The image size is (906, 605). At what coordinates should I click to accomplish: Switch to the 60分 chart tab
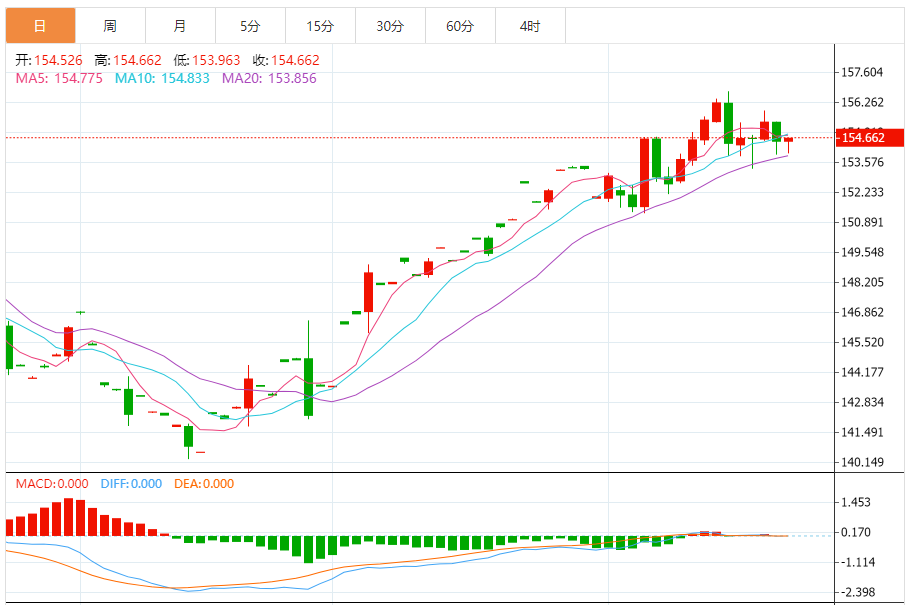pyautogui.click(x=460, y=26)
